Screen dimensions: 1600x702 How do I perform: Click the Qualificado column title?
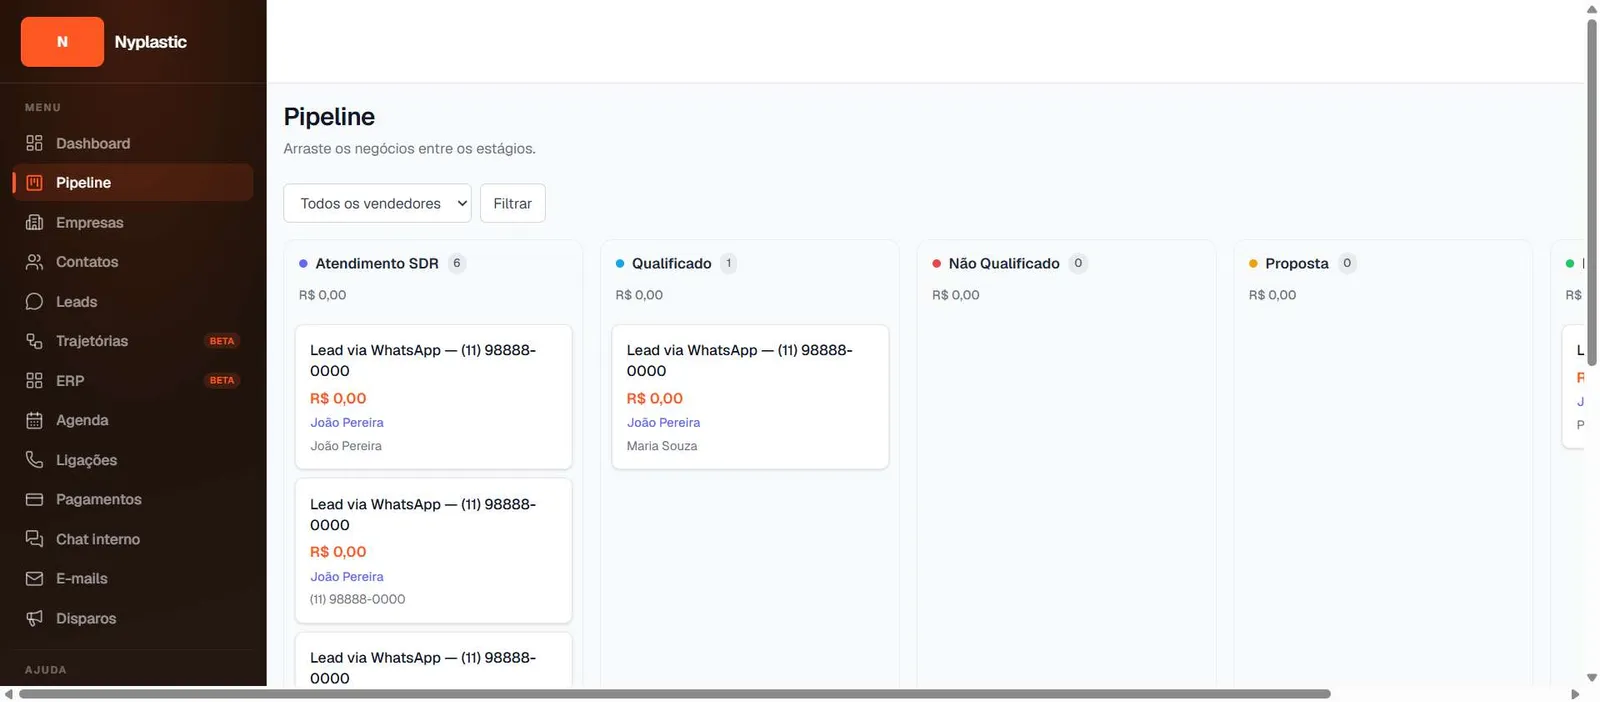[672, 263]
